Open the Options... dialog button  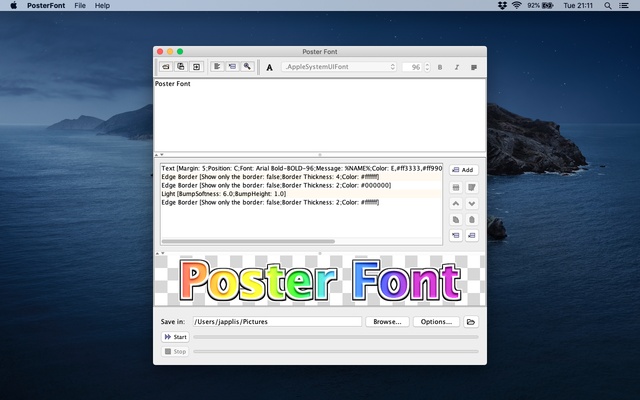point(436,322)
